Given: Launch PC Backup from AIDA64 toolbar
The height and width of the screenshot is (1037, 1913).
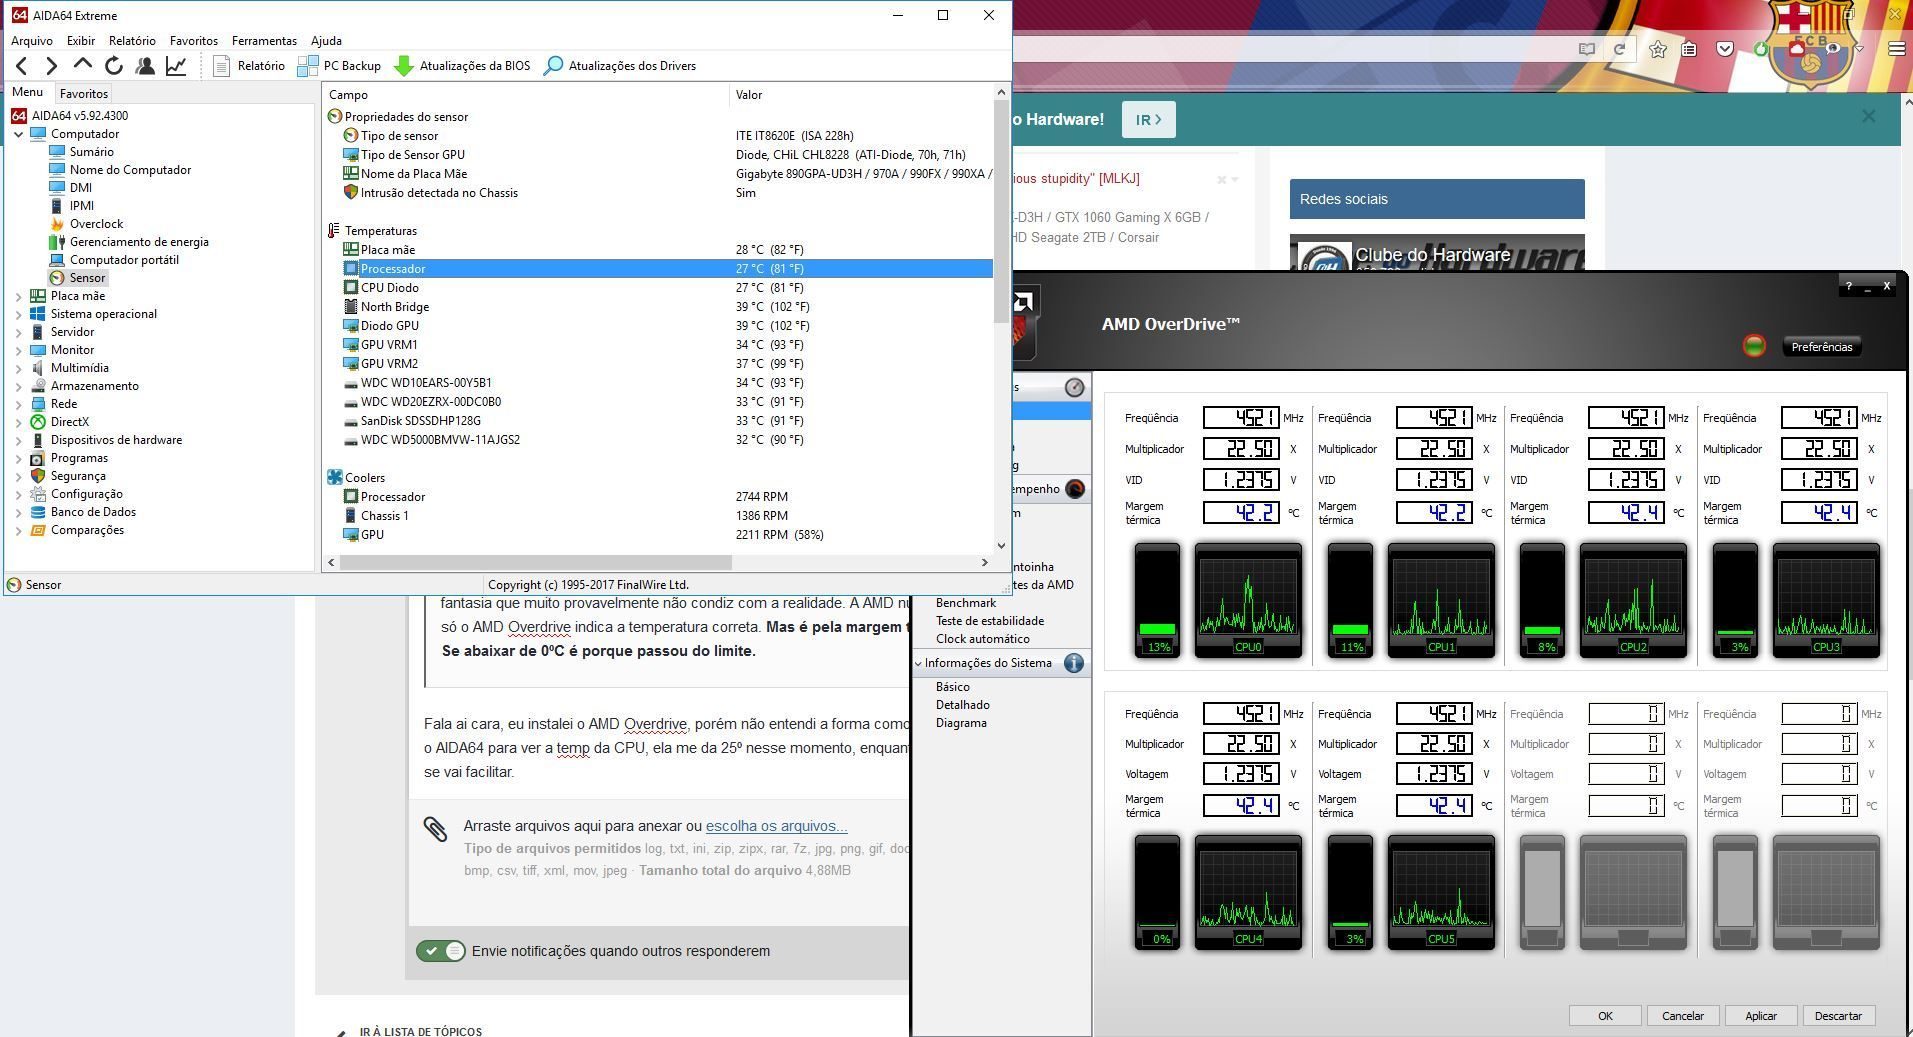Looking at the screenshot, I should (x=339, y=66).
